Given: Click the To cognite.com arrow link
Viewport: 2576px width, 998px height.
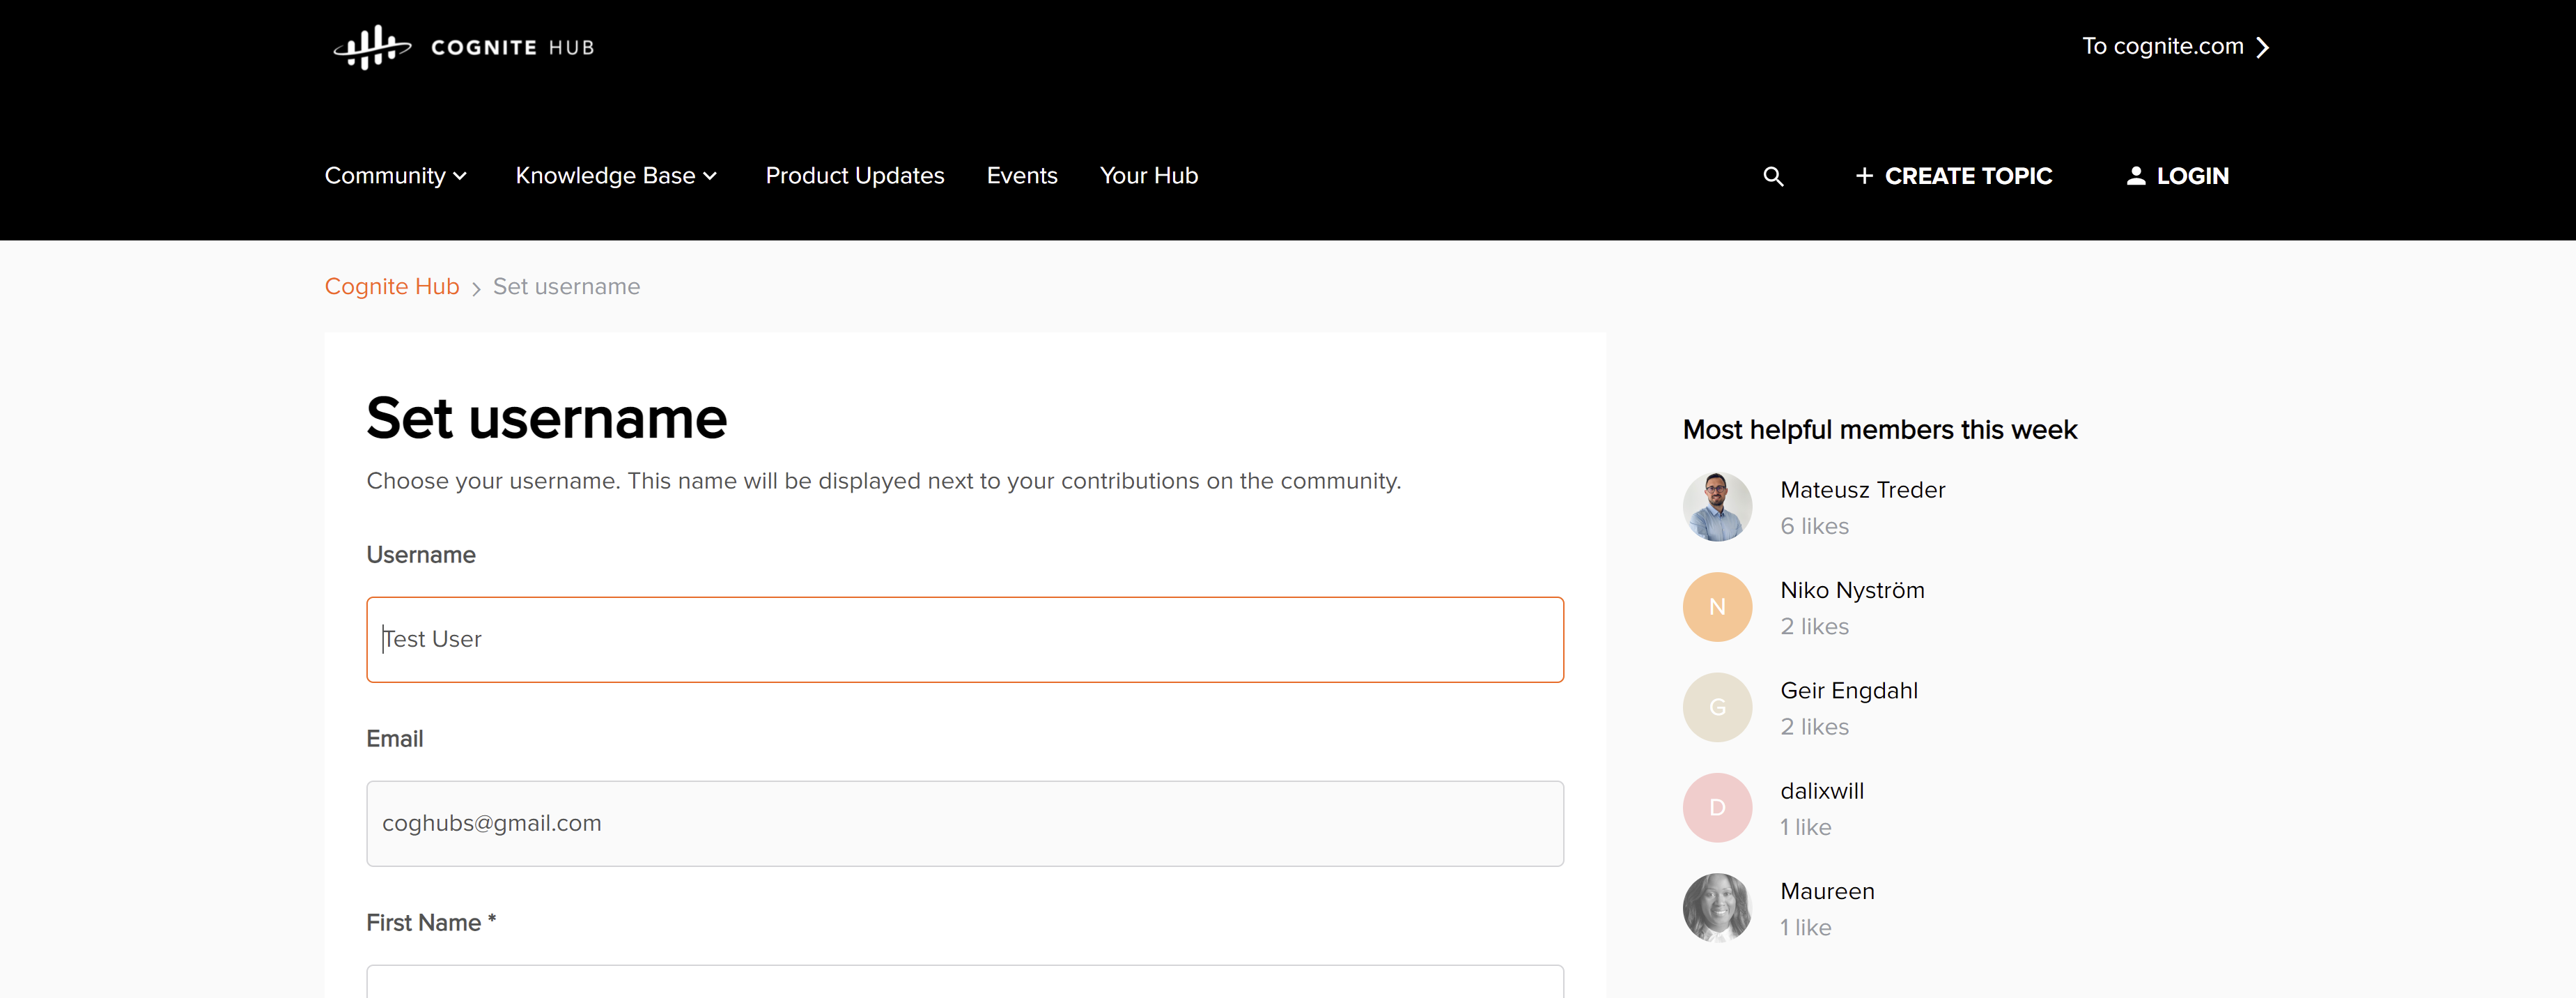Looking at the screenshot, I should coord(2174,47).
